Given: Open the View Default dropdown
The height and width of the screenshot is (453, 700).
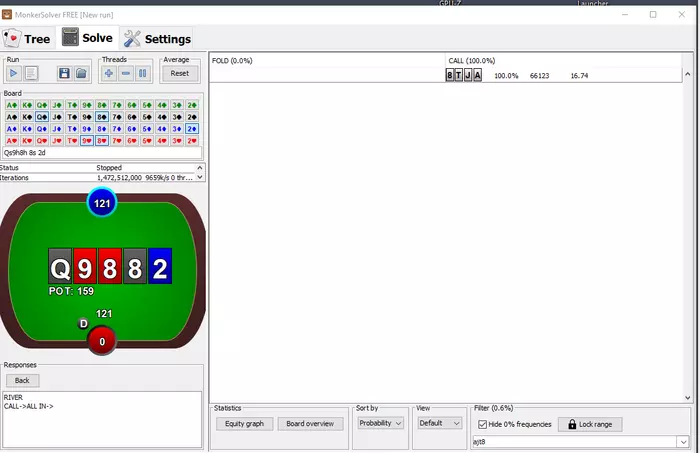Looking at the screenshot, I should [439, 423].
